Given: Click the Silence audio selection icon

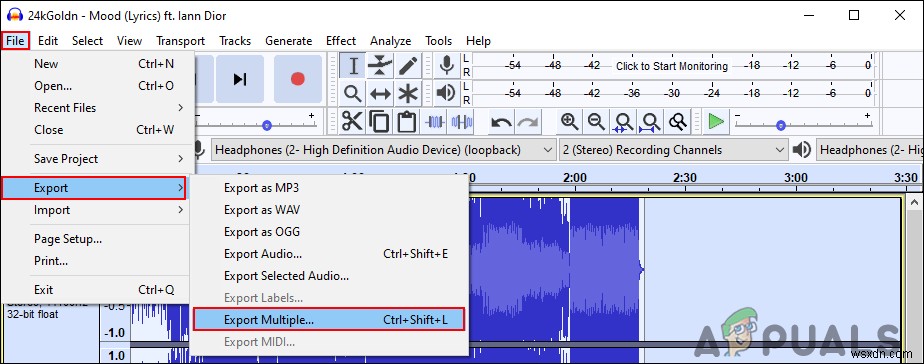Looking at the screenshot, I should click(x=462, y=122).
